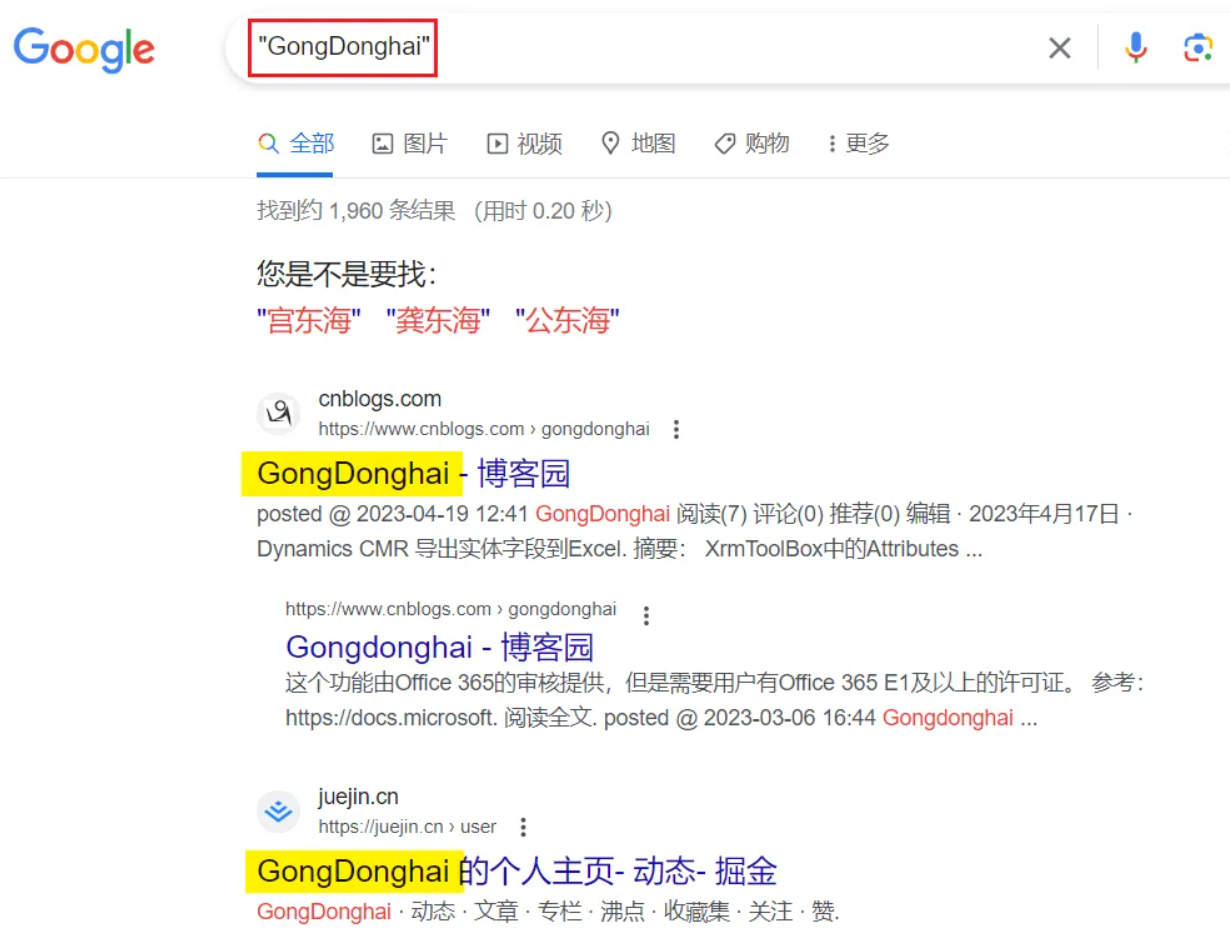Click the cnblogs.com site name
This screenshot has width=1230, height=930.
380,399
